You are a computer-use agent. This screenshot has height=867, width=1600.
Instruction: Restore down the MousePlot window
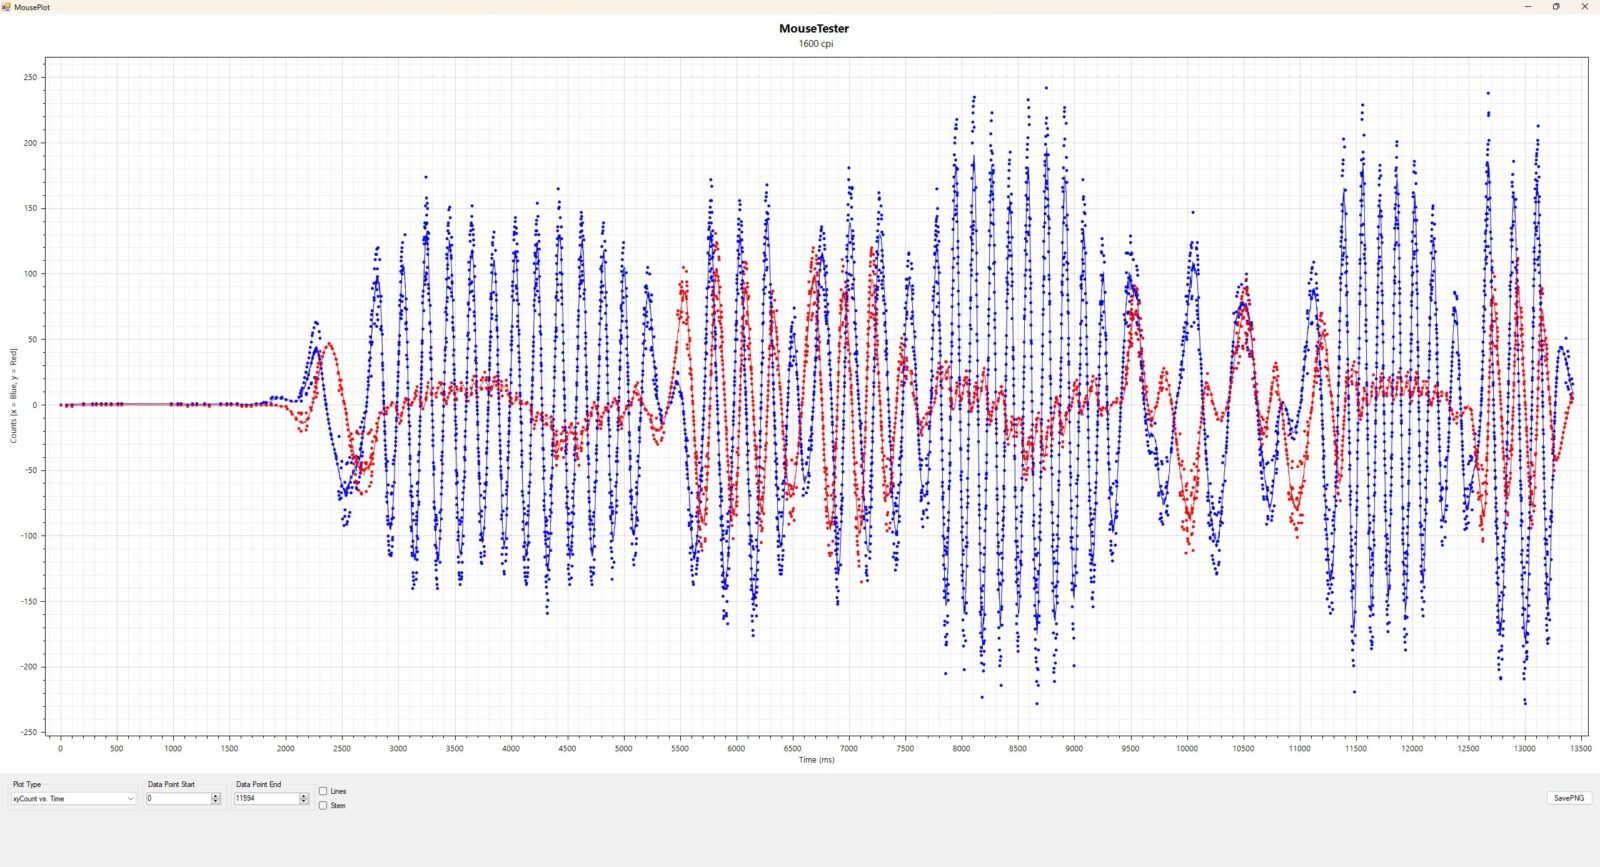pyautogui.click(x=1556, y=7)
